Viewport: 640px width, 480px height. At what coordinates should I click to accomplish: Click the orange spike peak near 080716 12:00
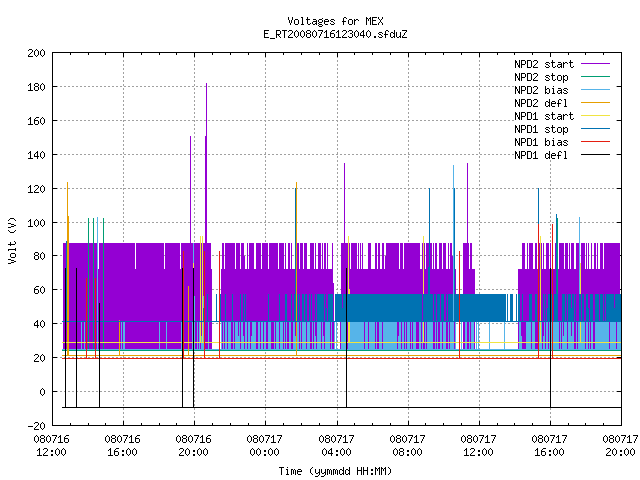[67, 184]
